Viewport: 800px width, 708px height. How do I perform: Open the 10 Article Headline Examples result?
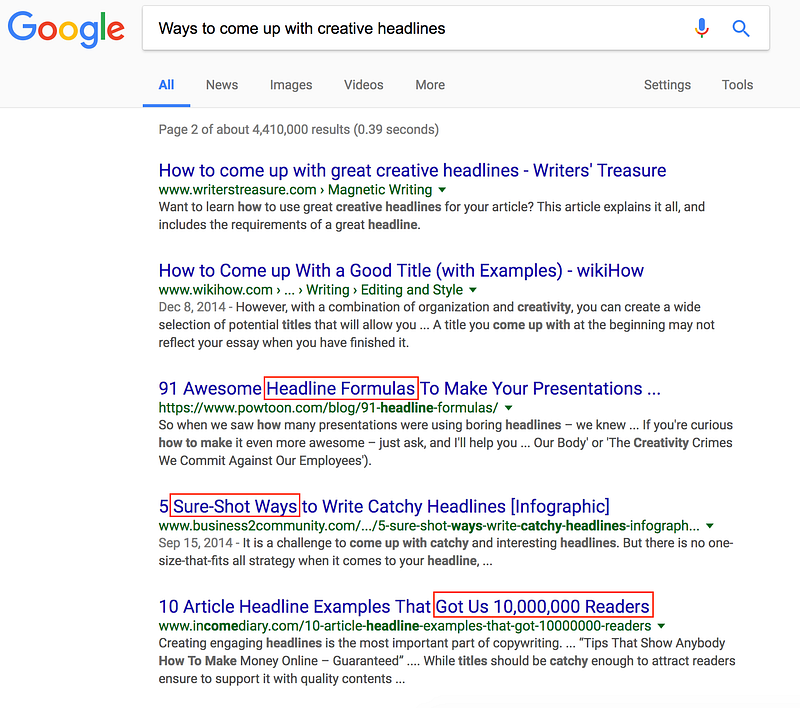click(404, 606)
